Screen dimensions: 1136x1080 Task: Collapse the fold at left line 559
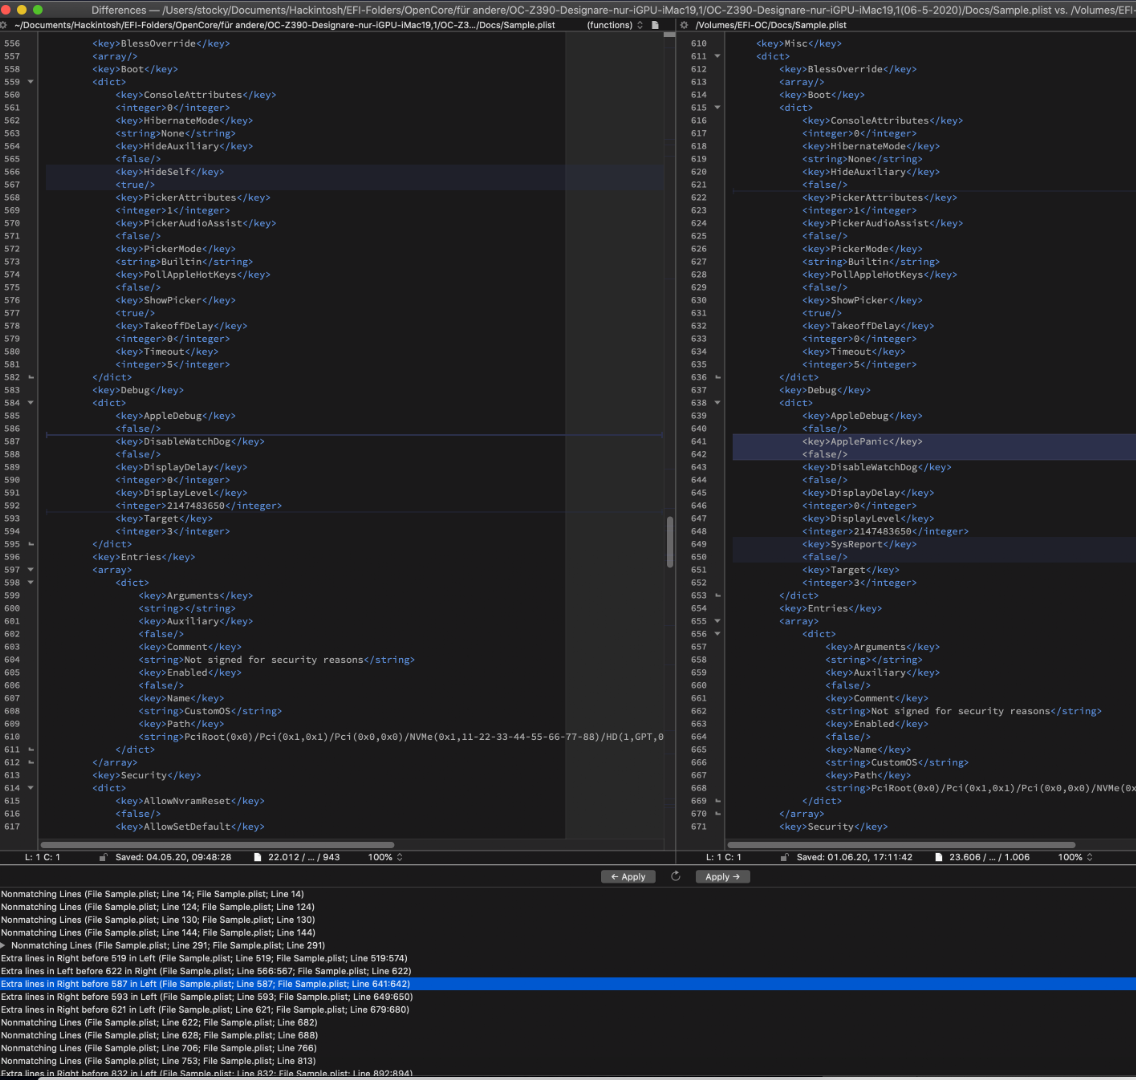point(31,82)
